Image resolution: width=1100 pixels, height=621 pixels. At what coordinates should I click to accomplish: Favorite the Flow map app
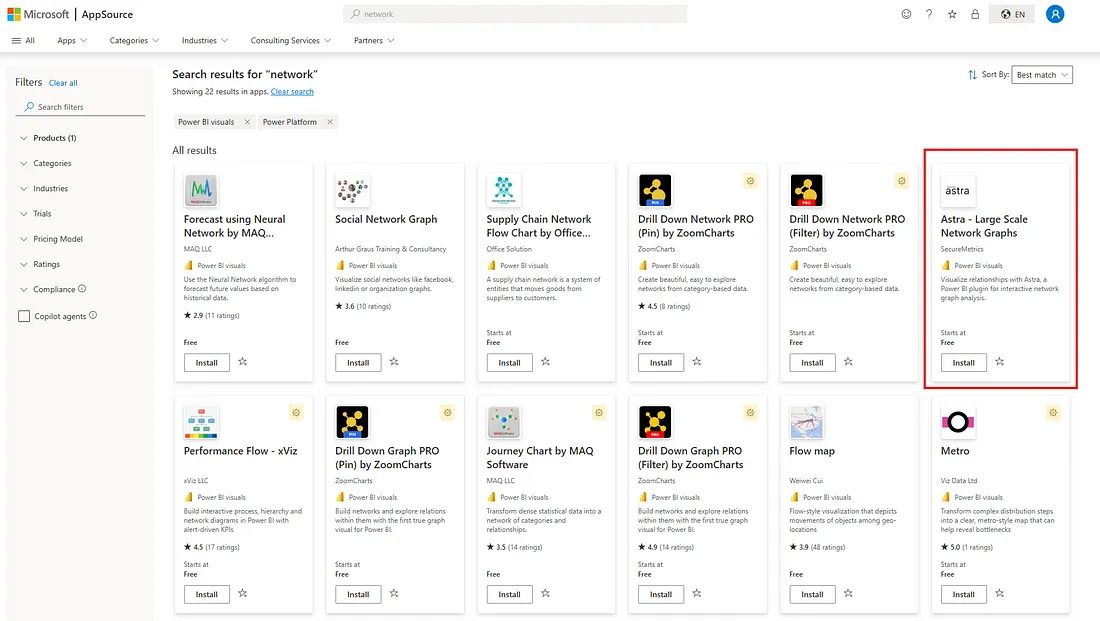pos(848,594)
